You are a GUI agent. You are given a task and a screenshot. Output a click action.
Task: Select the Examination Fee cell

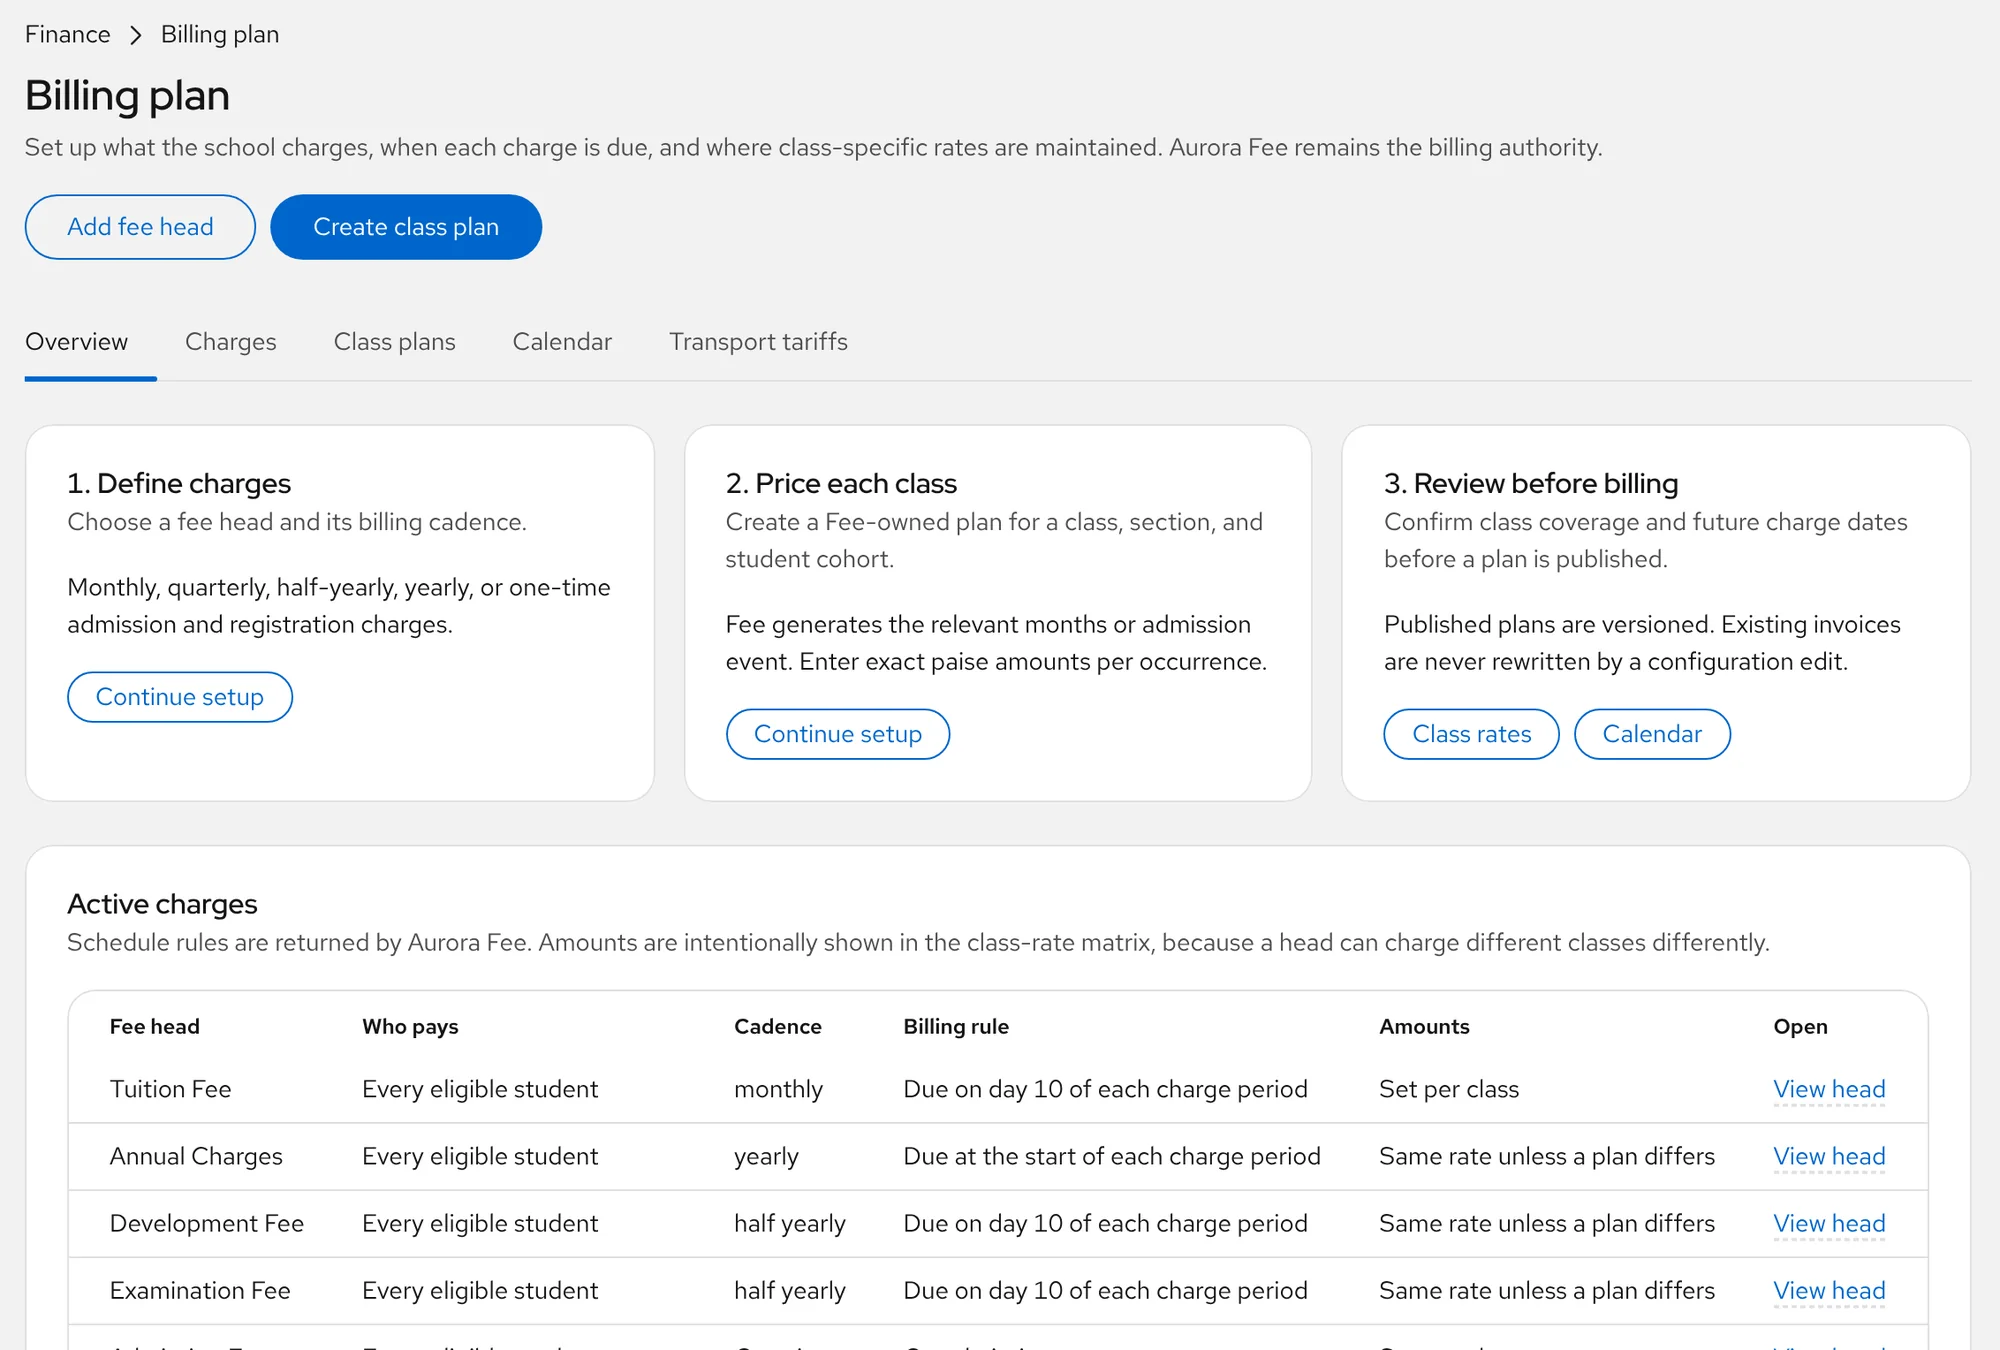point(200,1290)
